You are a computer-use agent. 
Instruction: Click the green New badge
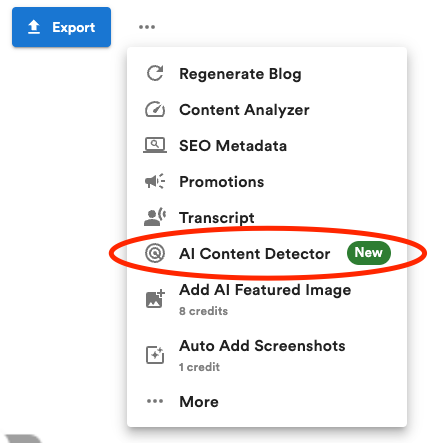[x=368, y=253]
